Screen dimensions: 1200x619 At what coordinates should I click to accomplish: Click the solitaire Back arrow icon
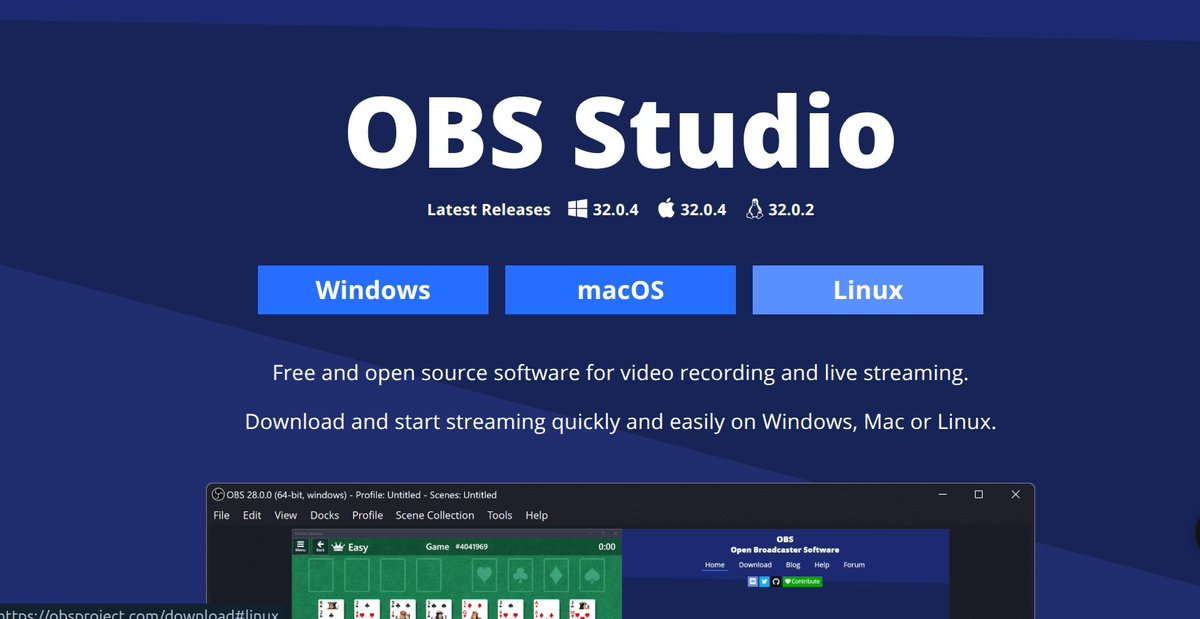pos(320,546)
